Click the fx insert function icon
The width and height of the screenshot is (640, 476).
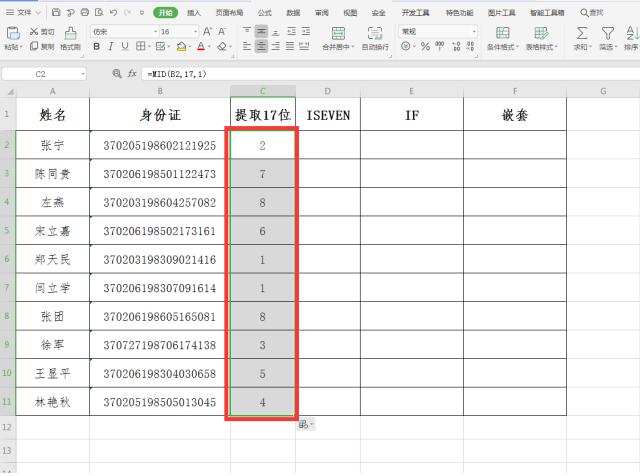click(x=132, y=73)
